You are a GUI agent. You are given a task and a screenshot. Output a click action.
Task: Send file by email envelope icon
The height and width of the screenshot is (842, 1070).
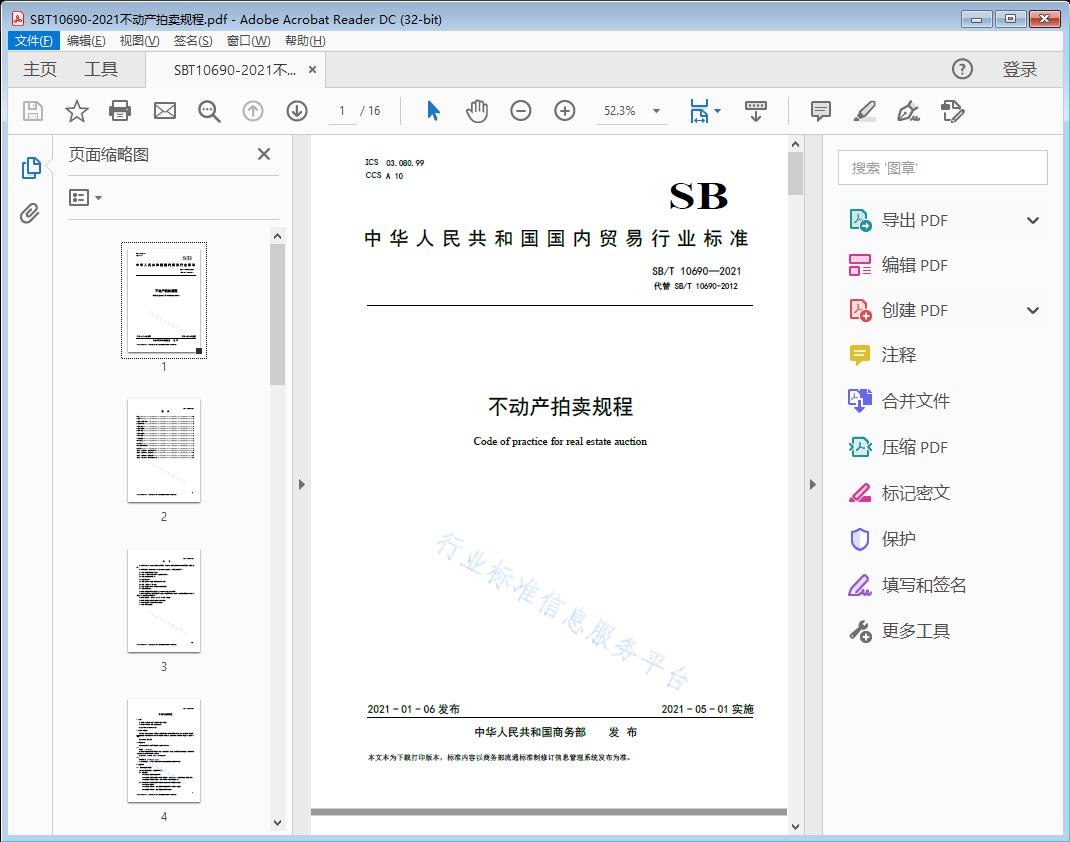pos(165,111)
